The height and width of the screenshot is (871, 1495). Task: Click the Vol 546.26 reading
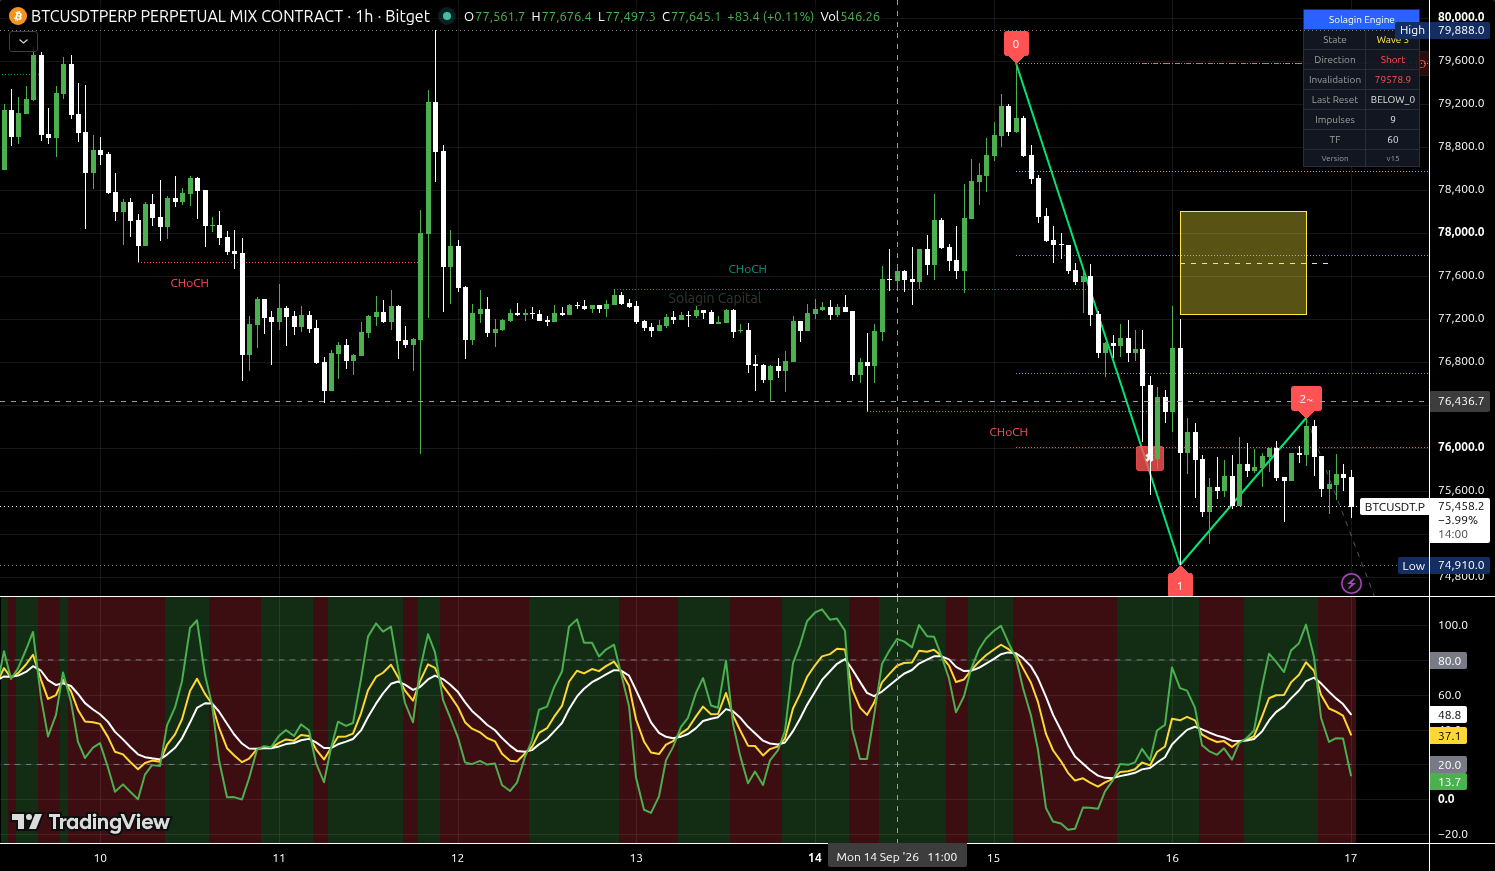pos(850,16)
